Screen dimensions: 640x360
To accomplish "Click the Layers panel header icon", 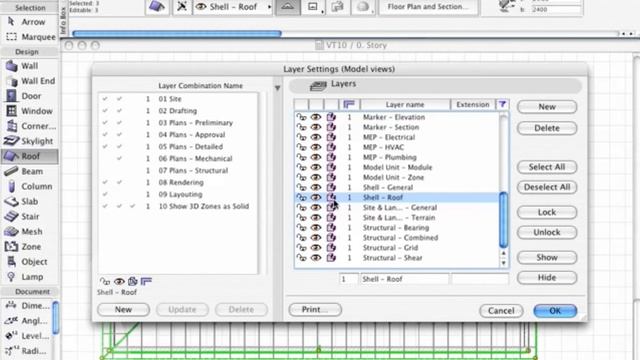I will 318,85.
